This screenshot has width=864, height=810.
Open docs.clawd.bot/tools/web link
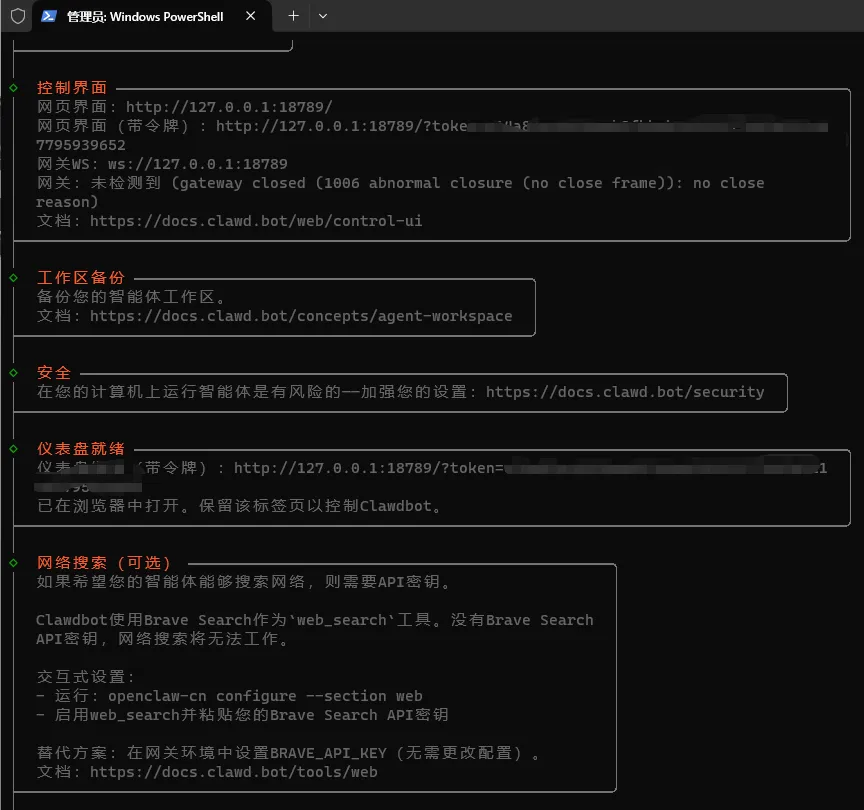pos(234,772)
